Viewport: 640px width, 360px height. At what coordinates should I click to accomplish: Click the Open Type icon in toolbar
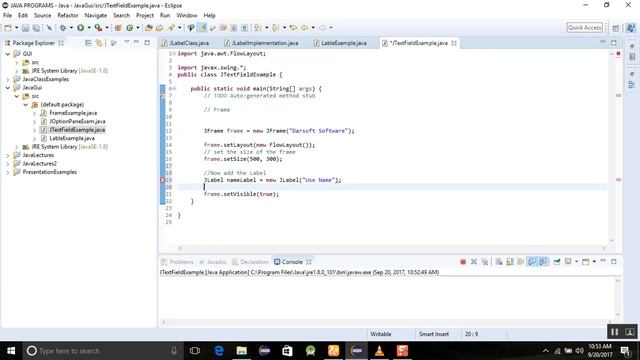tap(149, 28)
